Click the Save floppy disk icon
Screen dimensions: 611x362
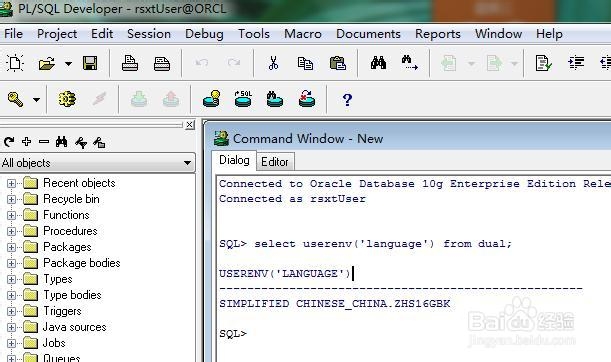90,63
